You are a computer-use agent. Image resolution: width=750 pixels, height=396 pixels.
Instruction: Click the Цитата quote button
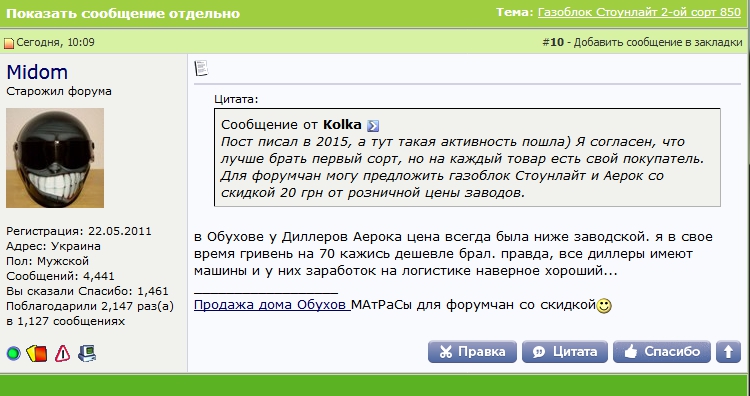pos(565,352)
